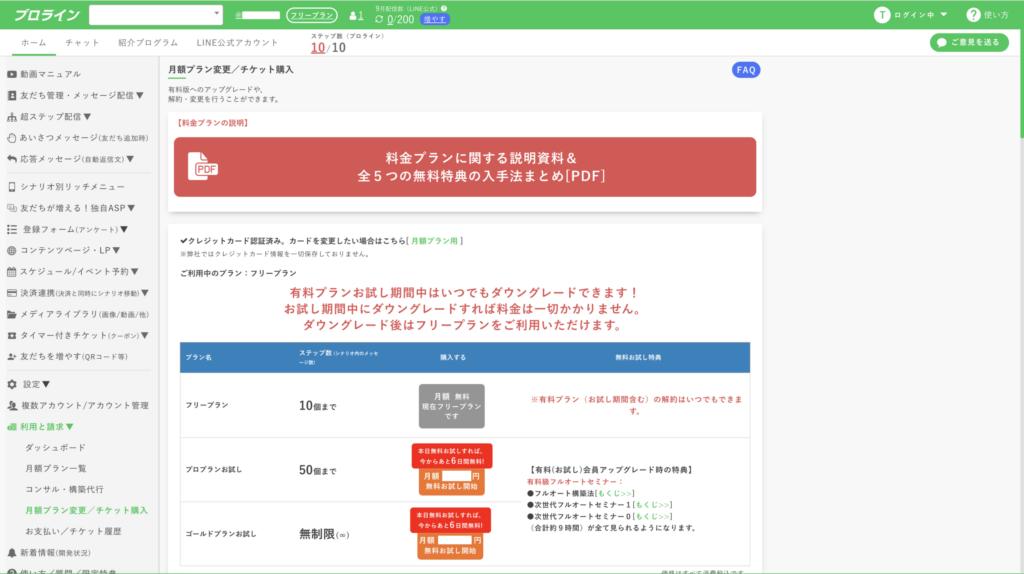Click the scenario rich menu phone icon
The height and width of the screenshot is (574, 1024).
click(12, 187)
